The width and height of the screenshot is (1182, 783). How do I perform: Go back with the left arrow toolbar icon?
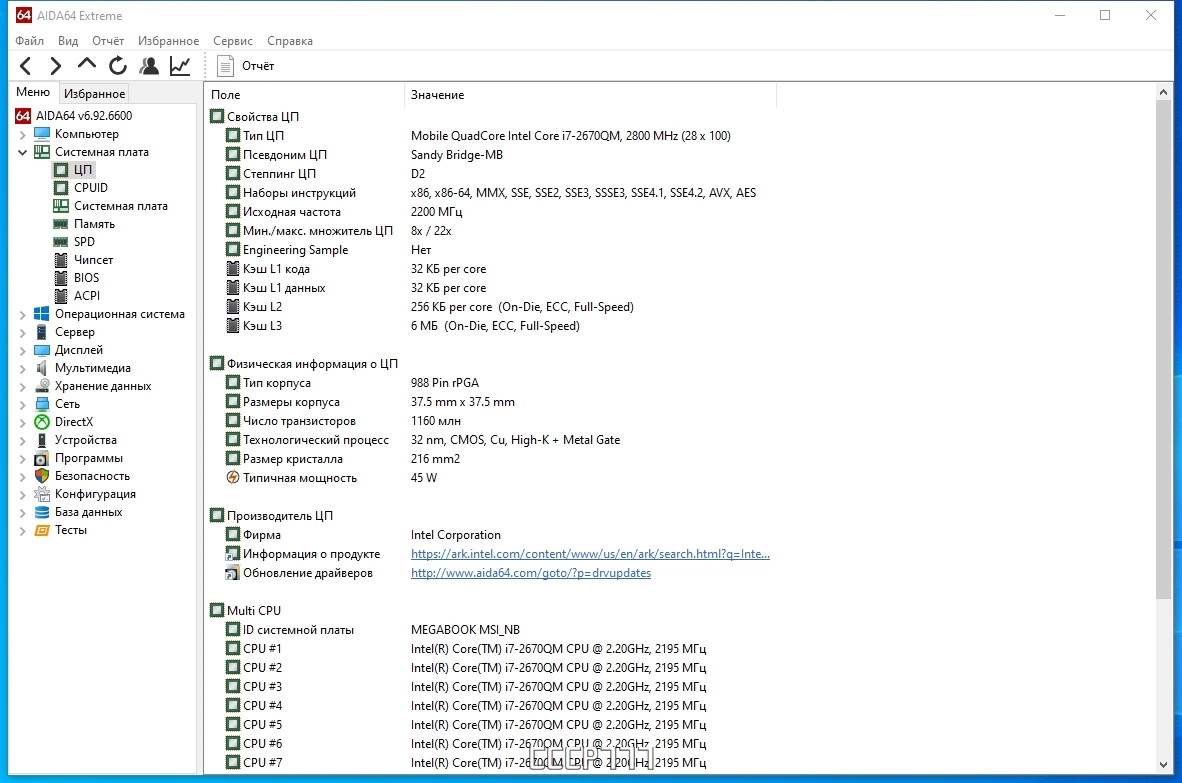26,66
